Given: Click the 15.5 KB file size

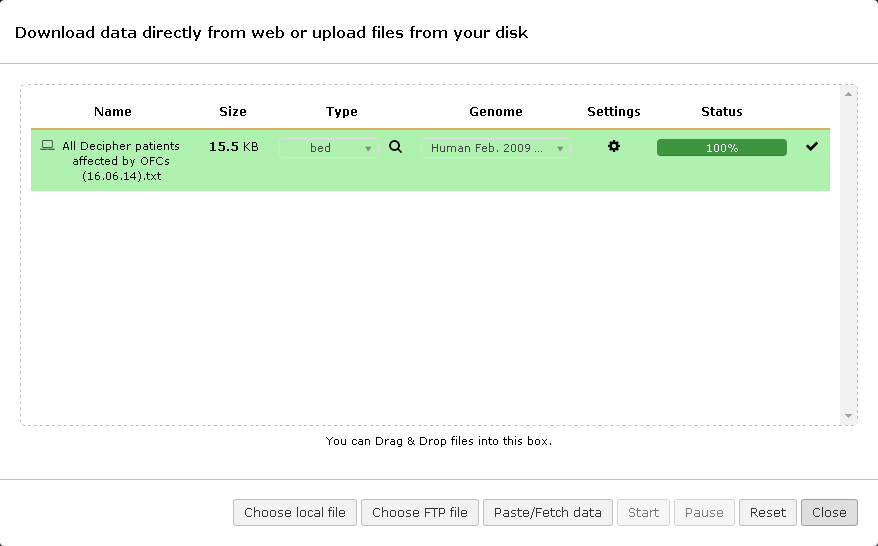Looking at the screenshot, I should coord(233,147).
